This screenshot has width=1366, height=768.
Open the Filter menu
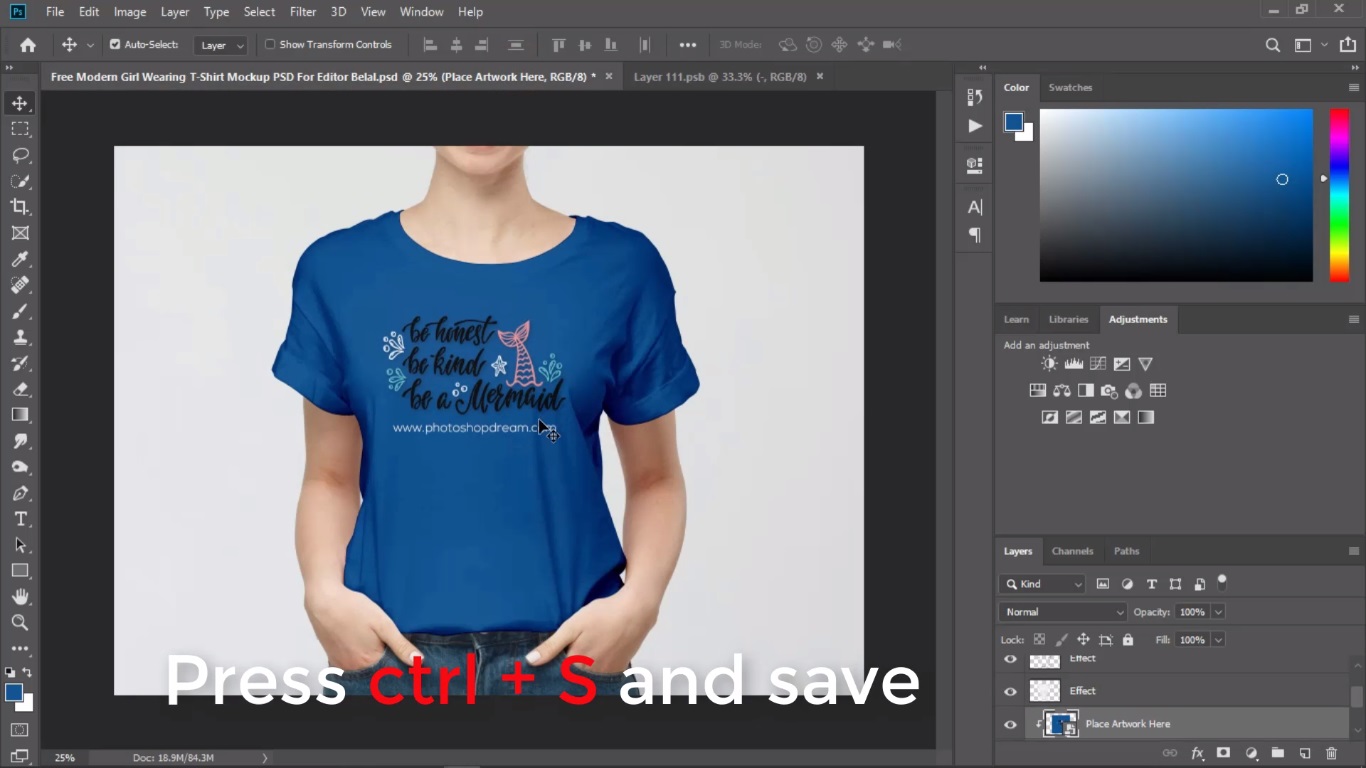[x=303, y=11]
